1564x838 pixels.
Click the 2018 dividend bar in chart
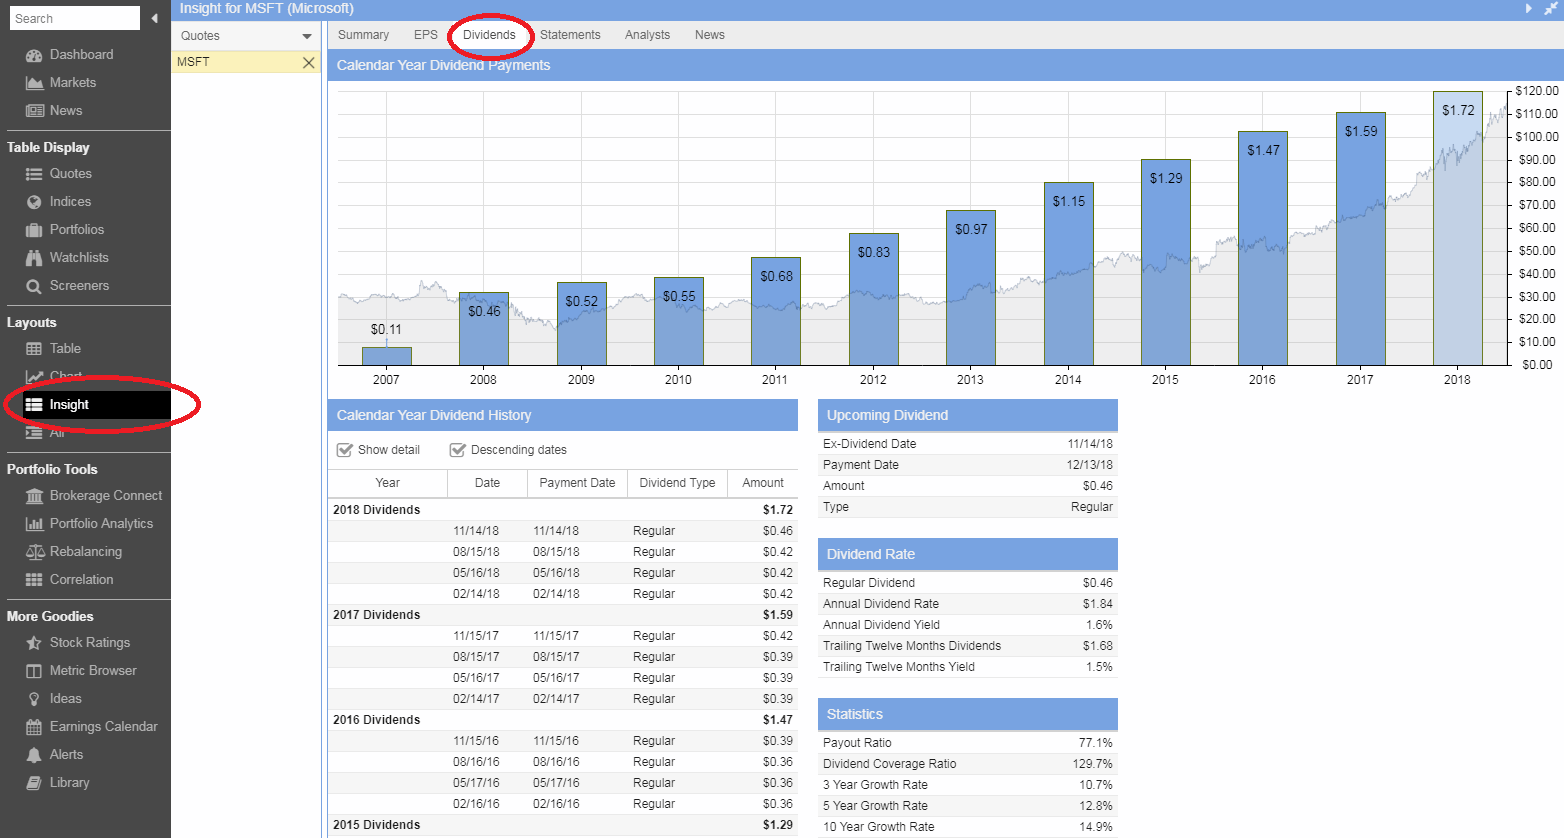(x=1457, y=230)
